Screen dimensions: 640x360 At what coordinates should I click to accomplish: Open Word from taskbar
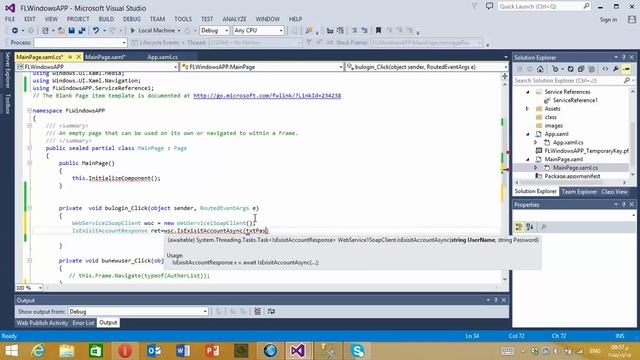[183, 351]
